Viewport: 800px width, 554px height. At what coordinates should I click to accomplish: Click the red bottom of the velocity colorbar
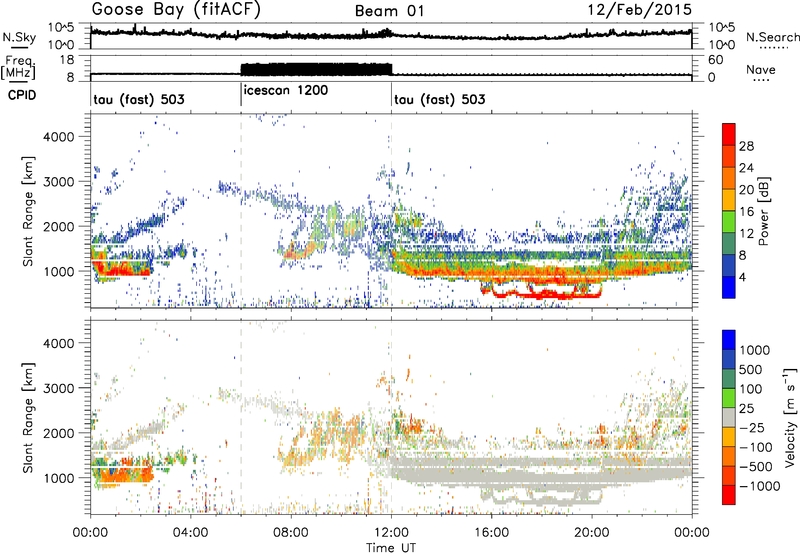click(729, 495)
